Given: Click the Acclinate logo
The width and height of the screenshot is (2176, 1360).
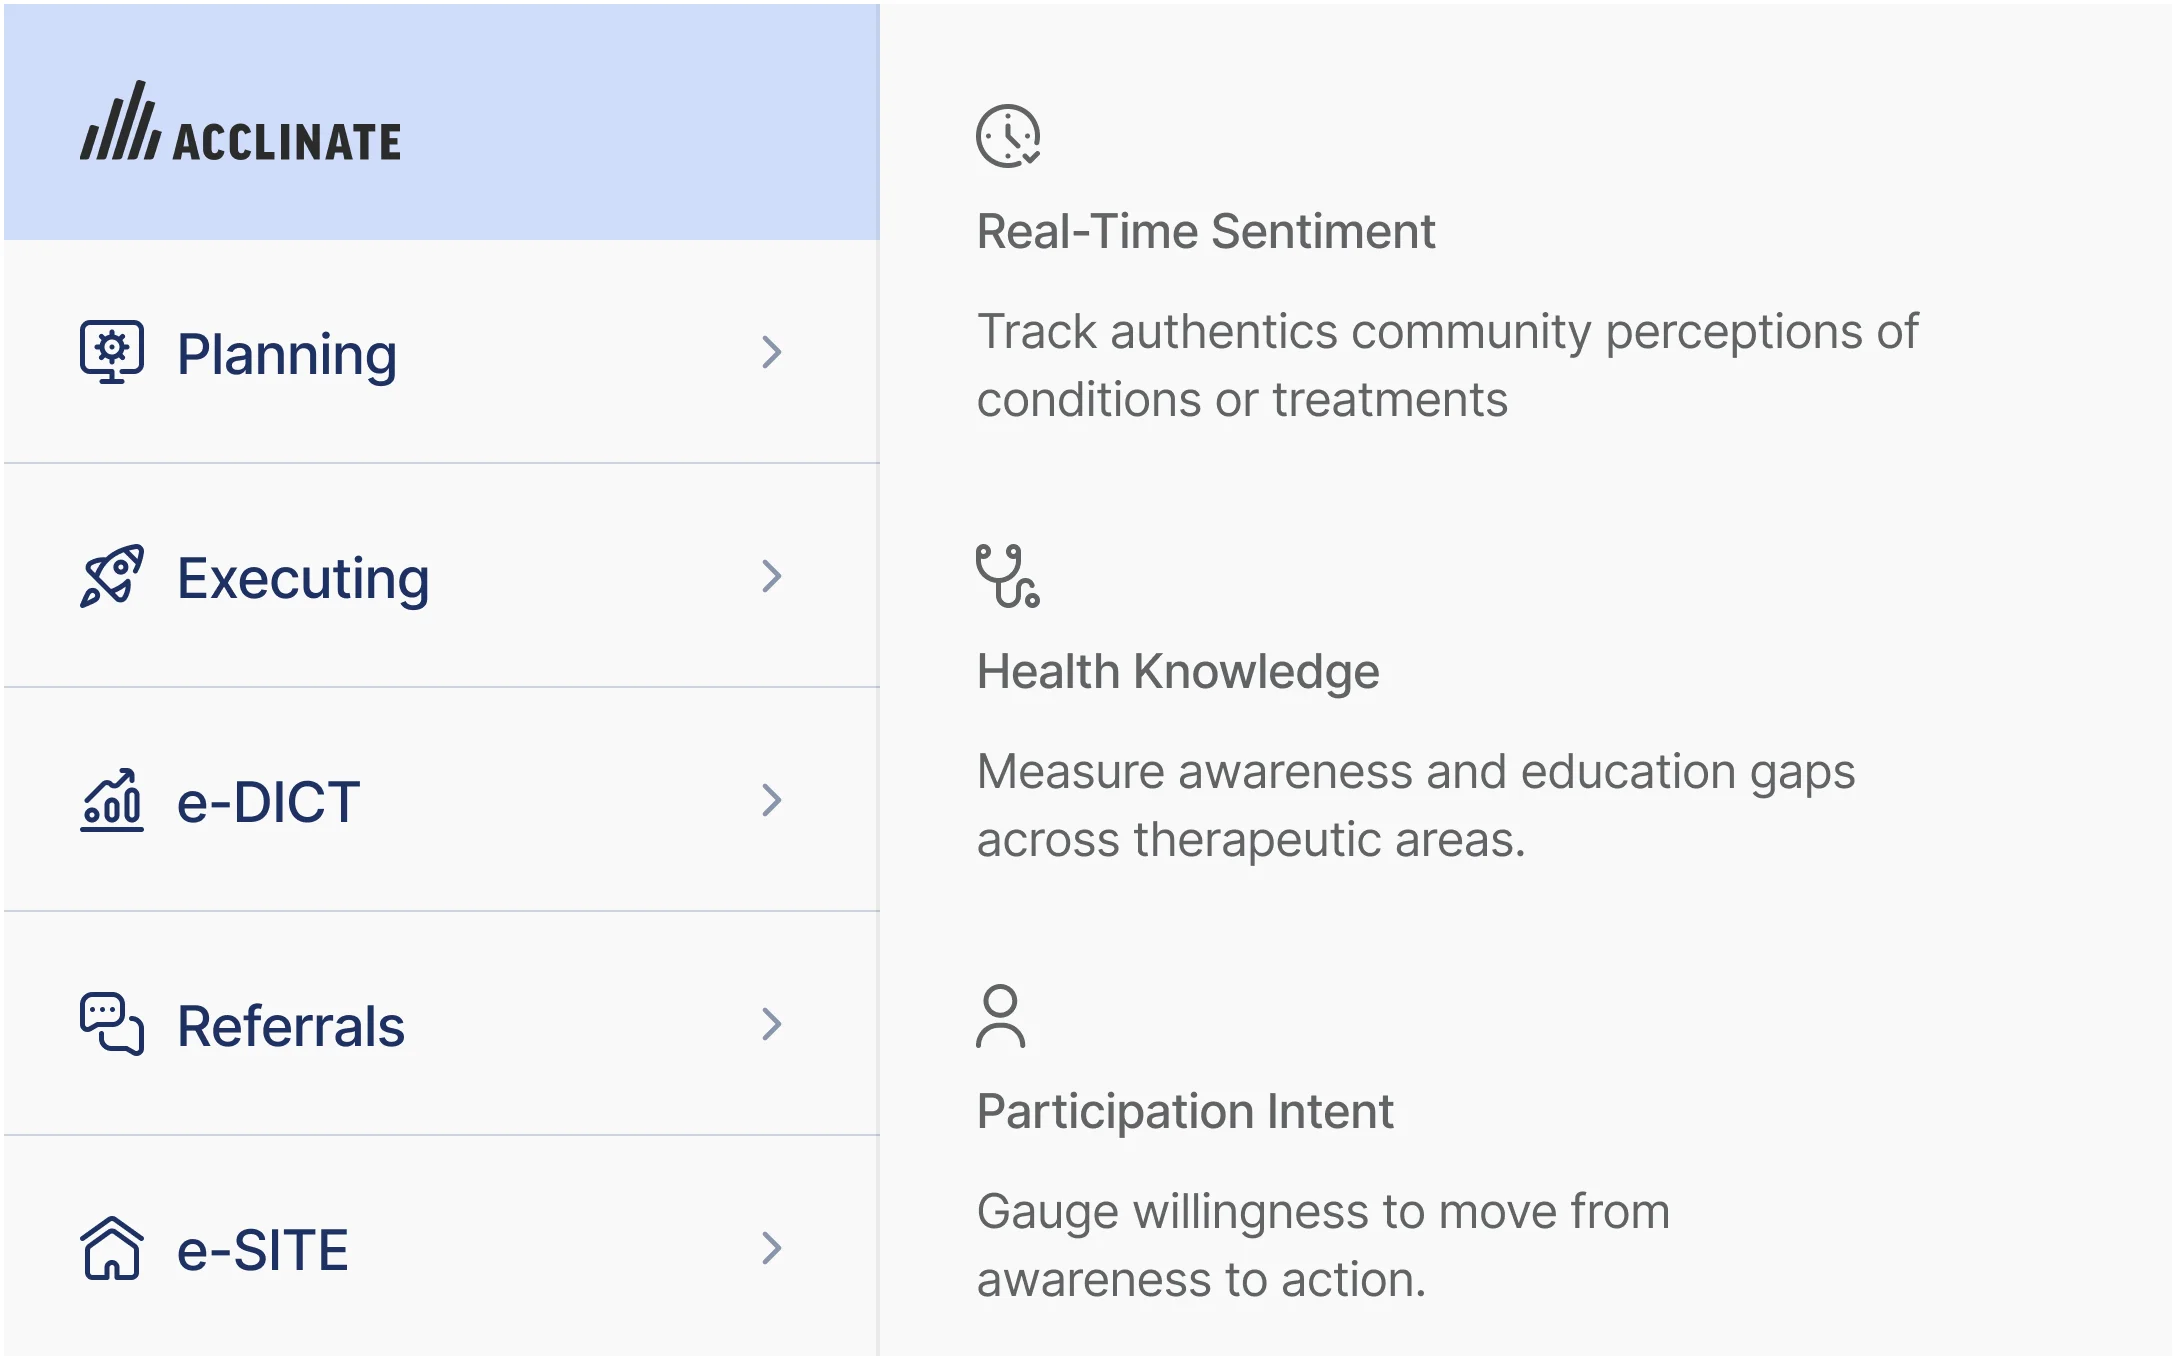Looking at the screenshot, I should click(x=240, y=122).
